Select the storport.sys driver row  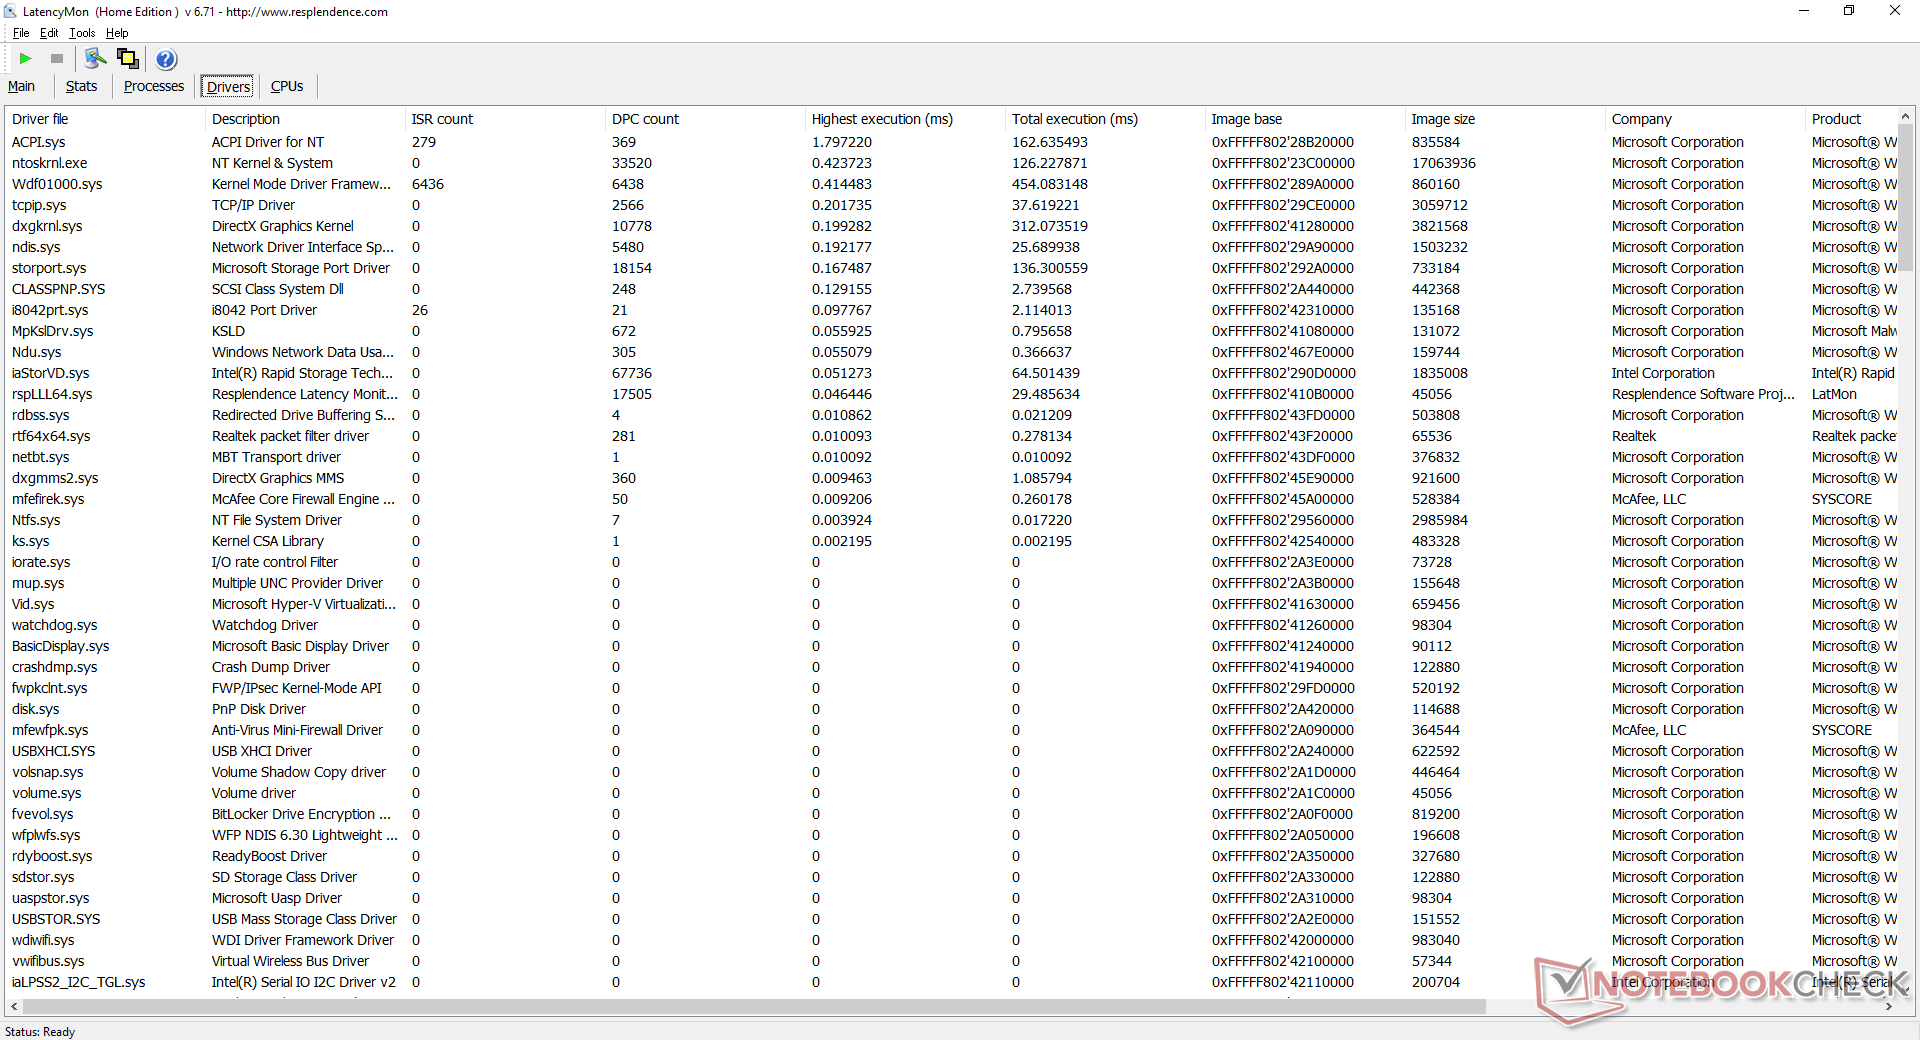coord(951,268)
